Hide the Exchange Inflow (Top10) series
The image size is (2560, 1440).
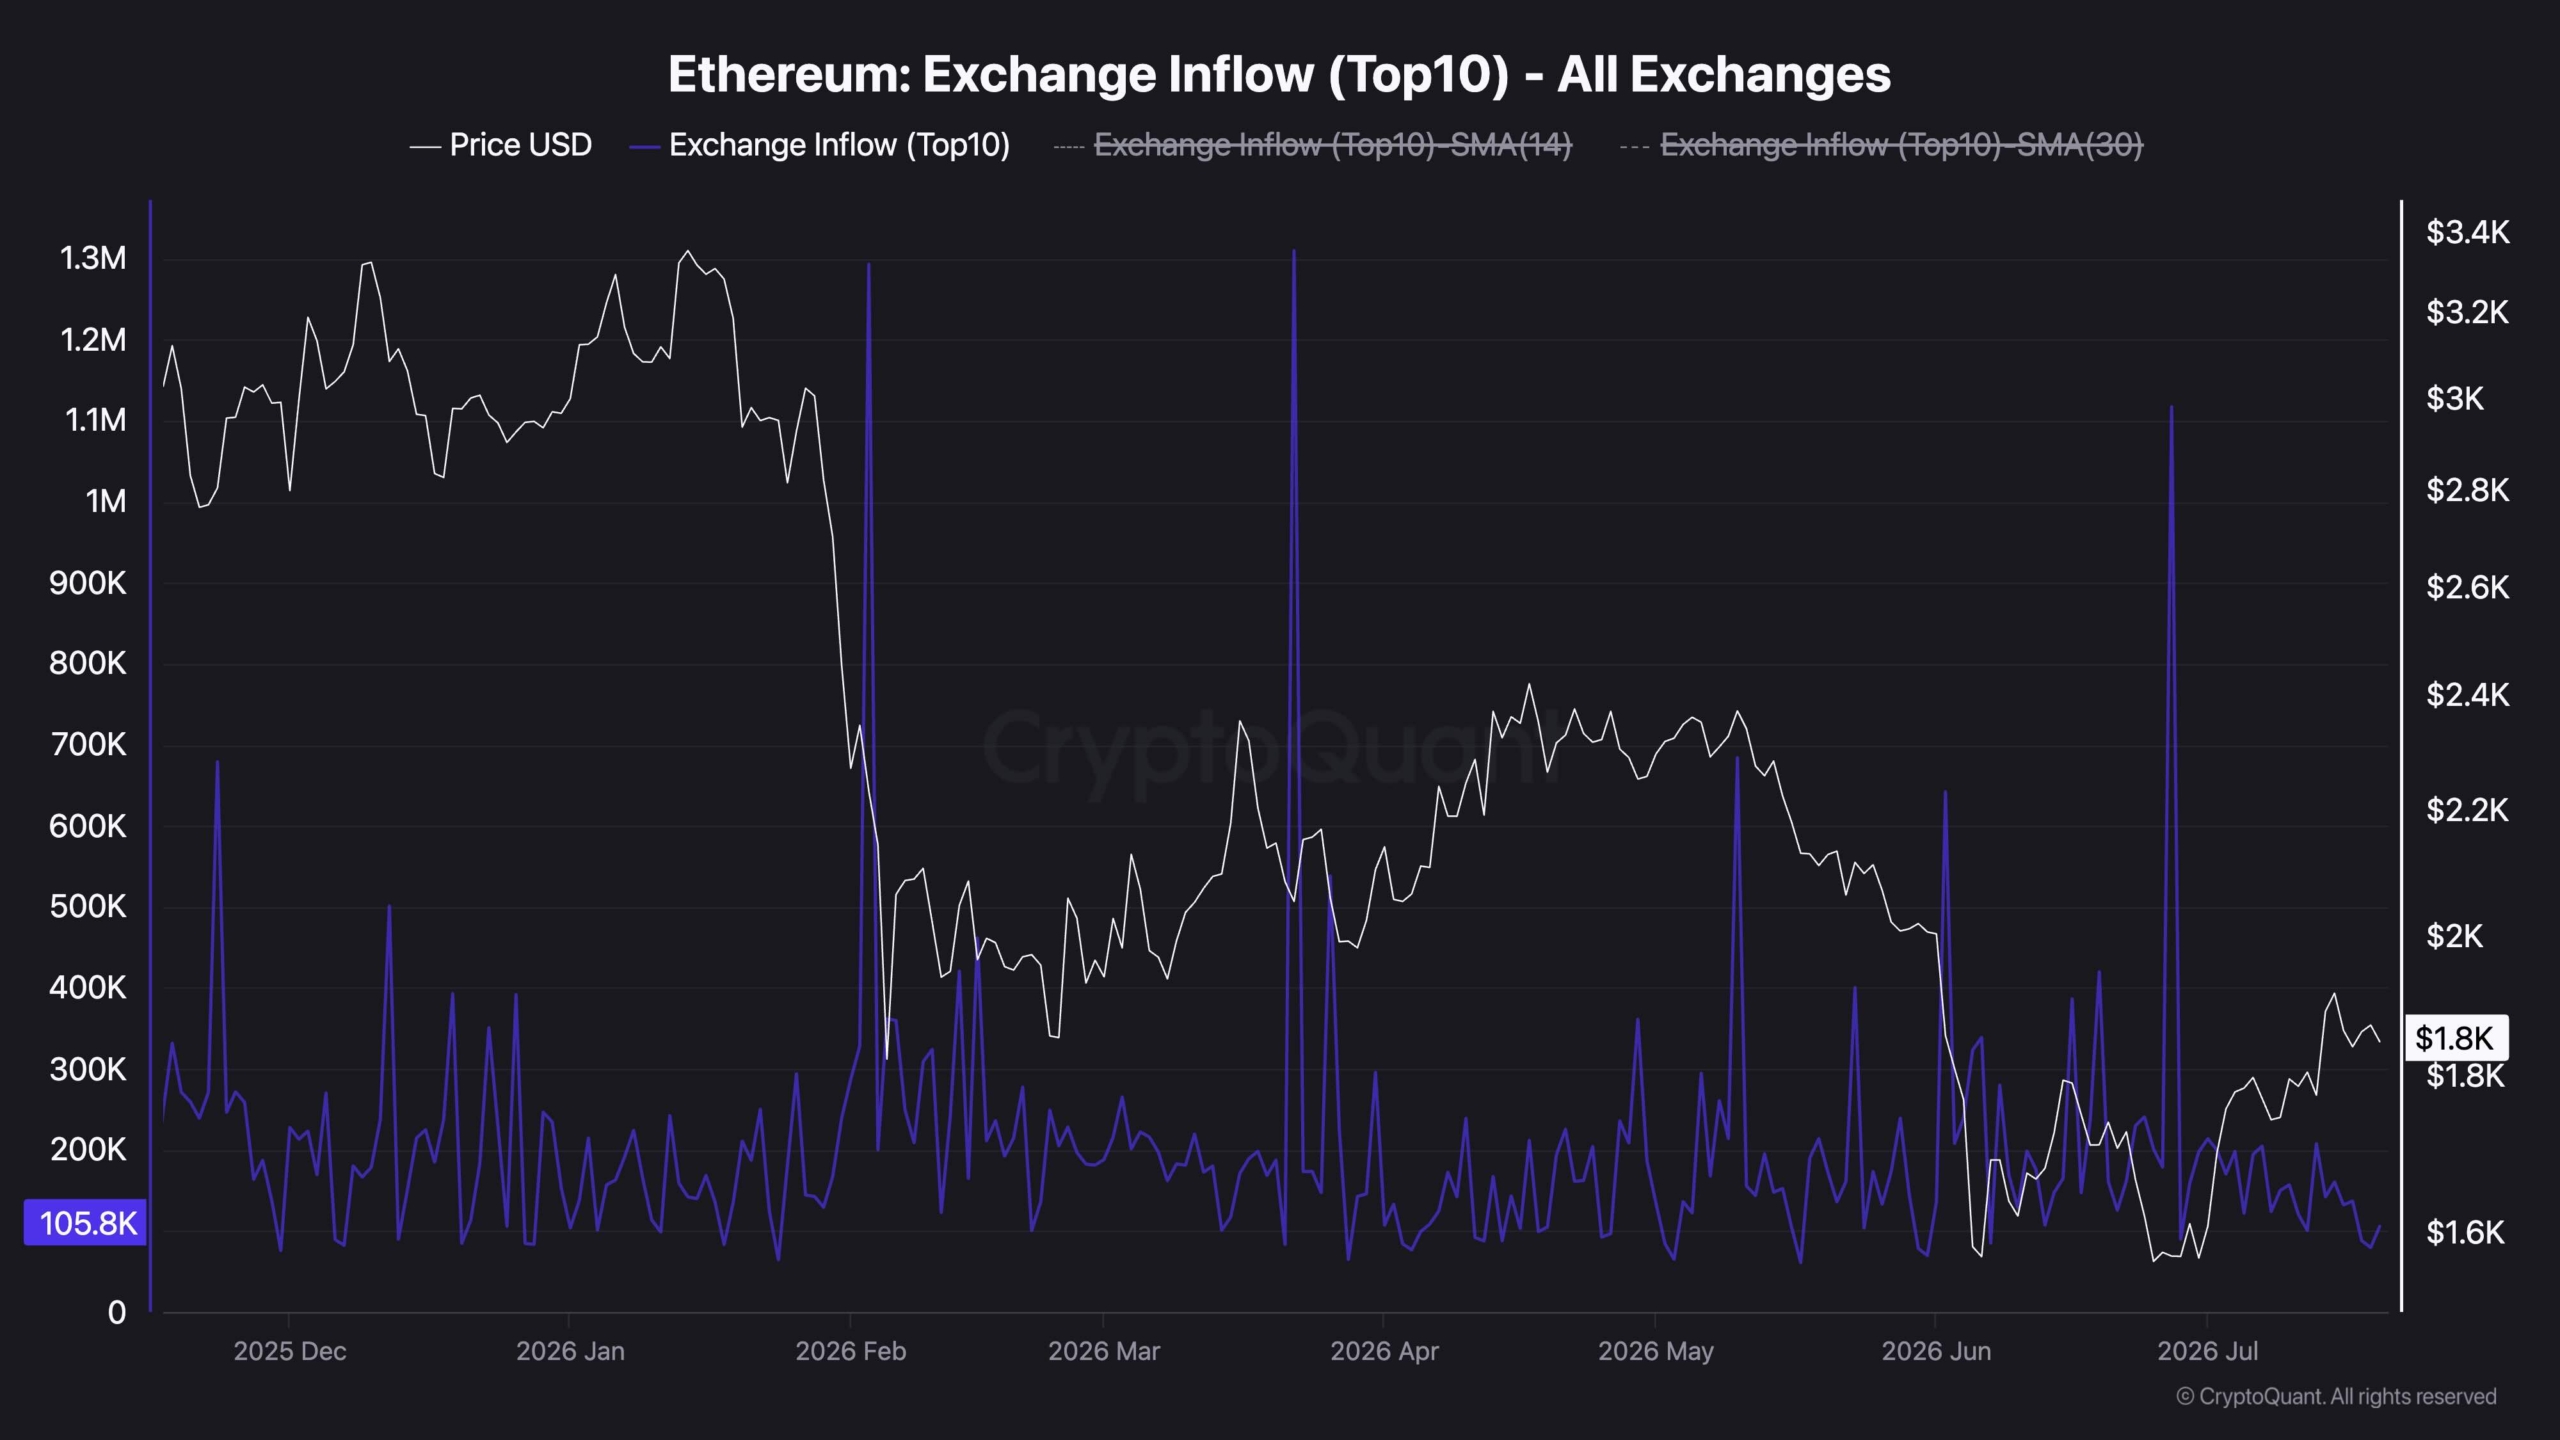pos(819,145)
